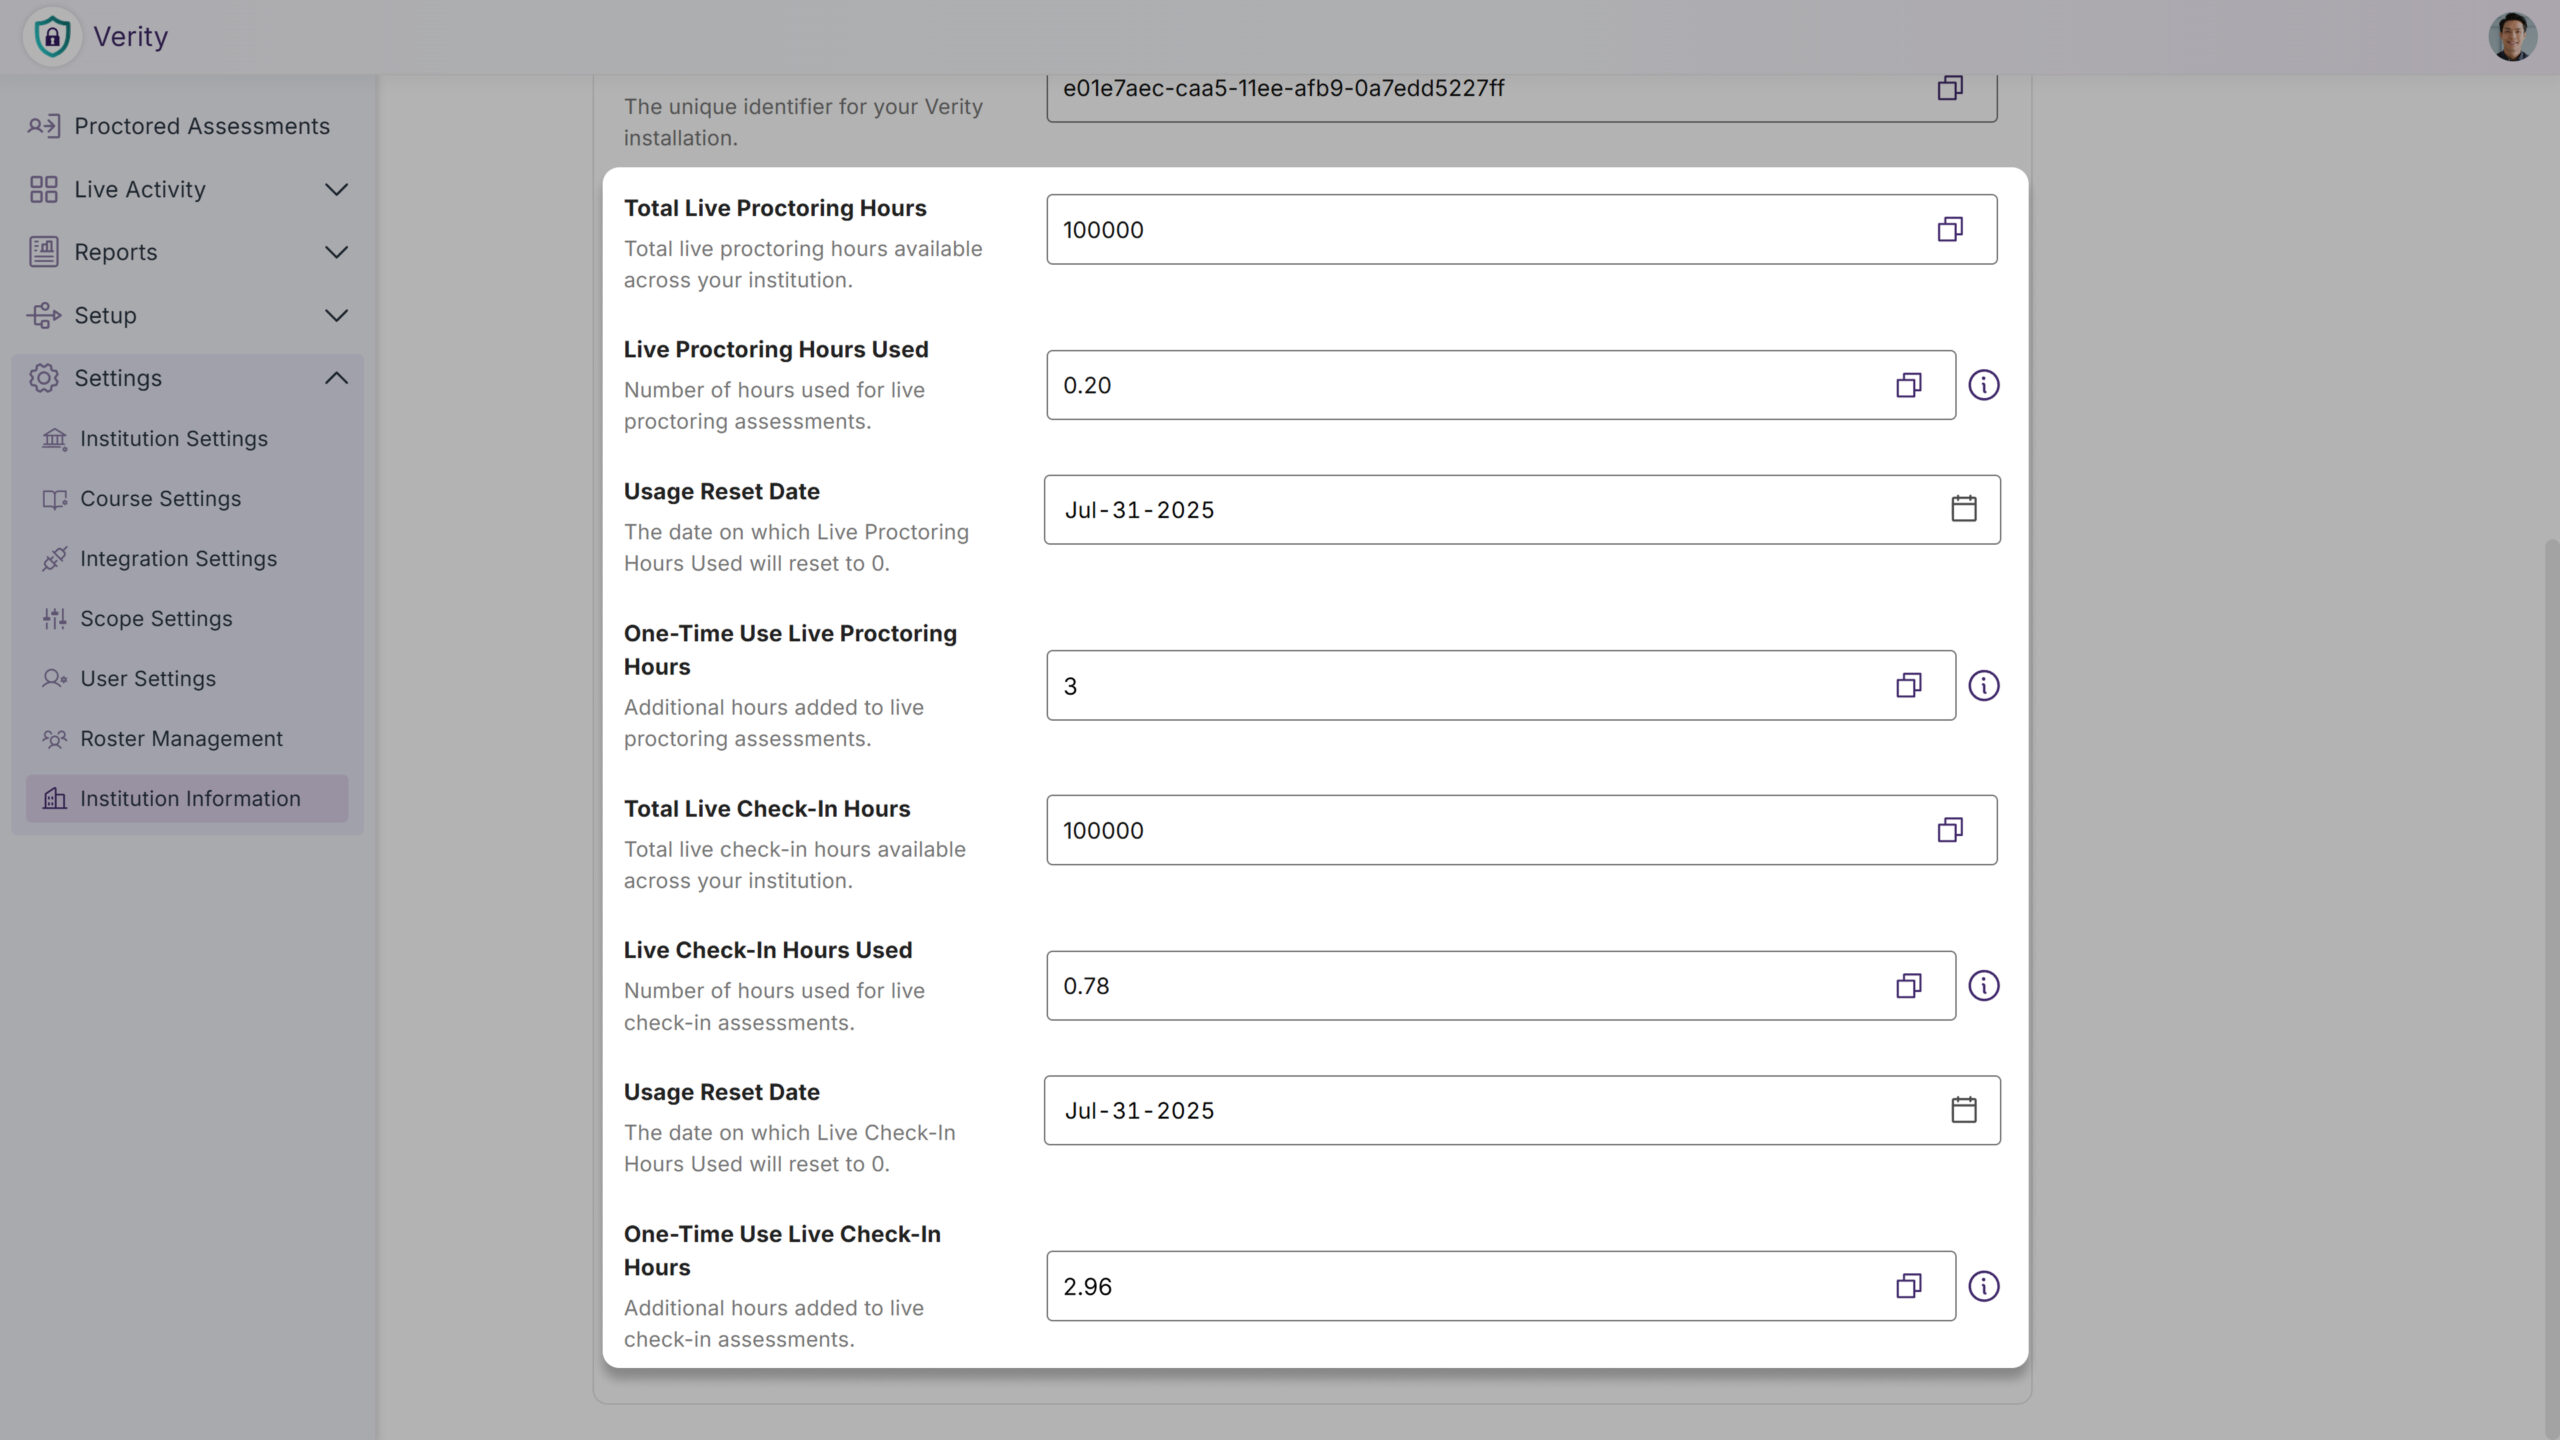Open Proctored Assessments page

click(x=200, y=126)
